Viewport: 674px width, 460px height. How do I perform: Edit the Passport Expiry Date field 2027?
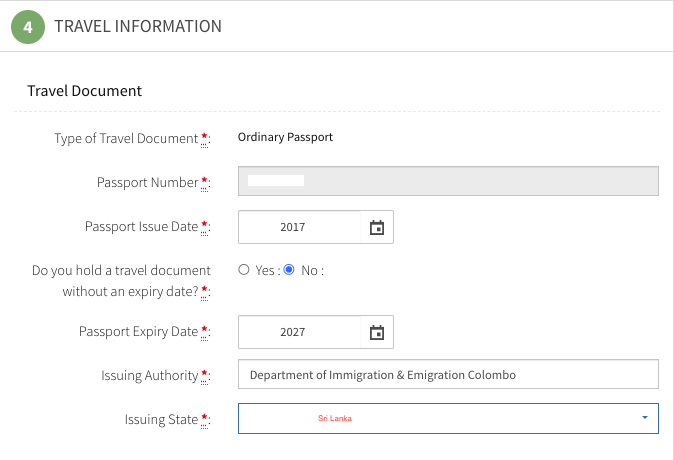300,332
